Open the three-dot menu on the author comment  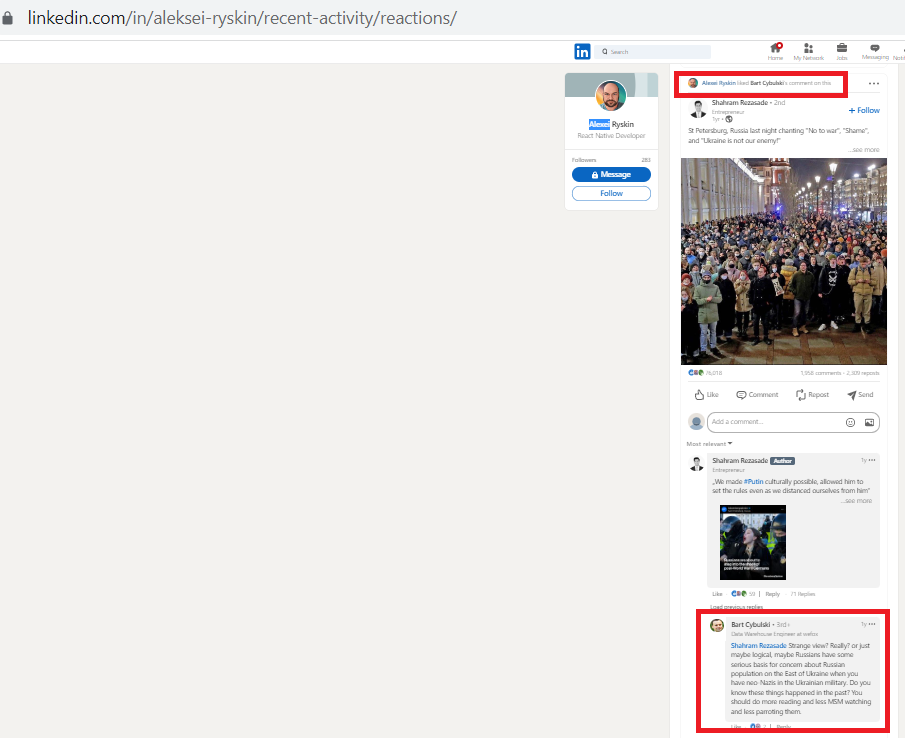[x=872, y=460]
